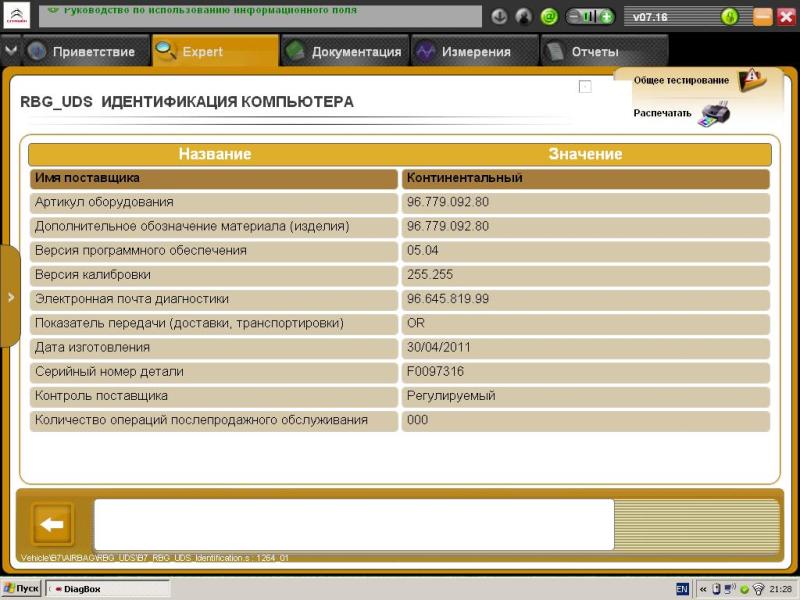This screenshot has width=800, height=600.
Task: Click the Отчеты document icon
Action: (555, 52)
